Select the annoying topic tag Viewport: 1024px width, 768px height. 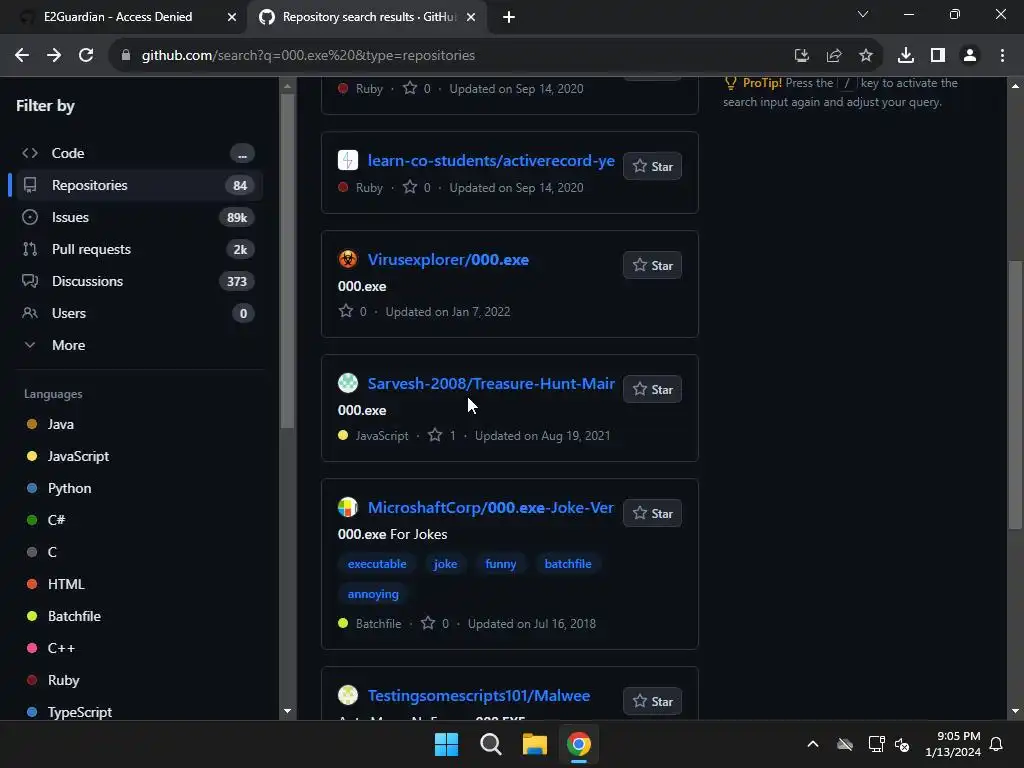[x=373, y=594]
